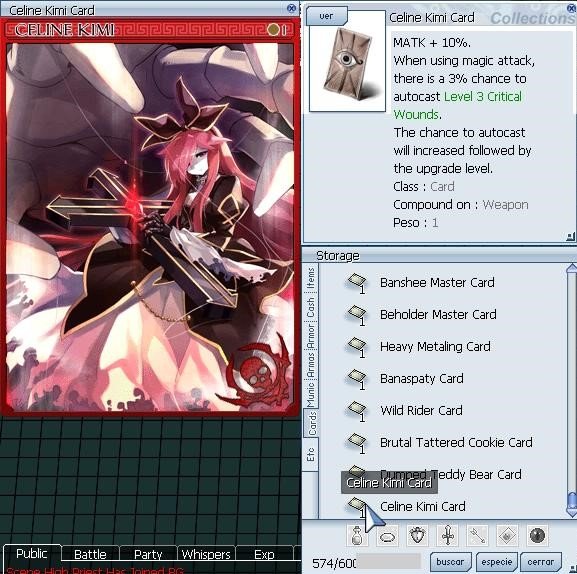This screenshot has height=574, width=577.
Task: Click the Dumped Teddy Bear Card name
Action: click(451, 475)
